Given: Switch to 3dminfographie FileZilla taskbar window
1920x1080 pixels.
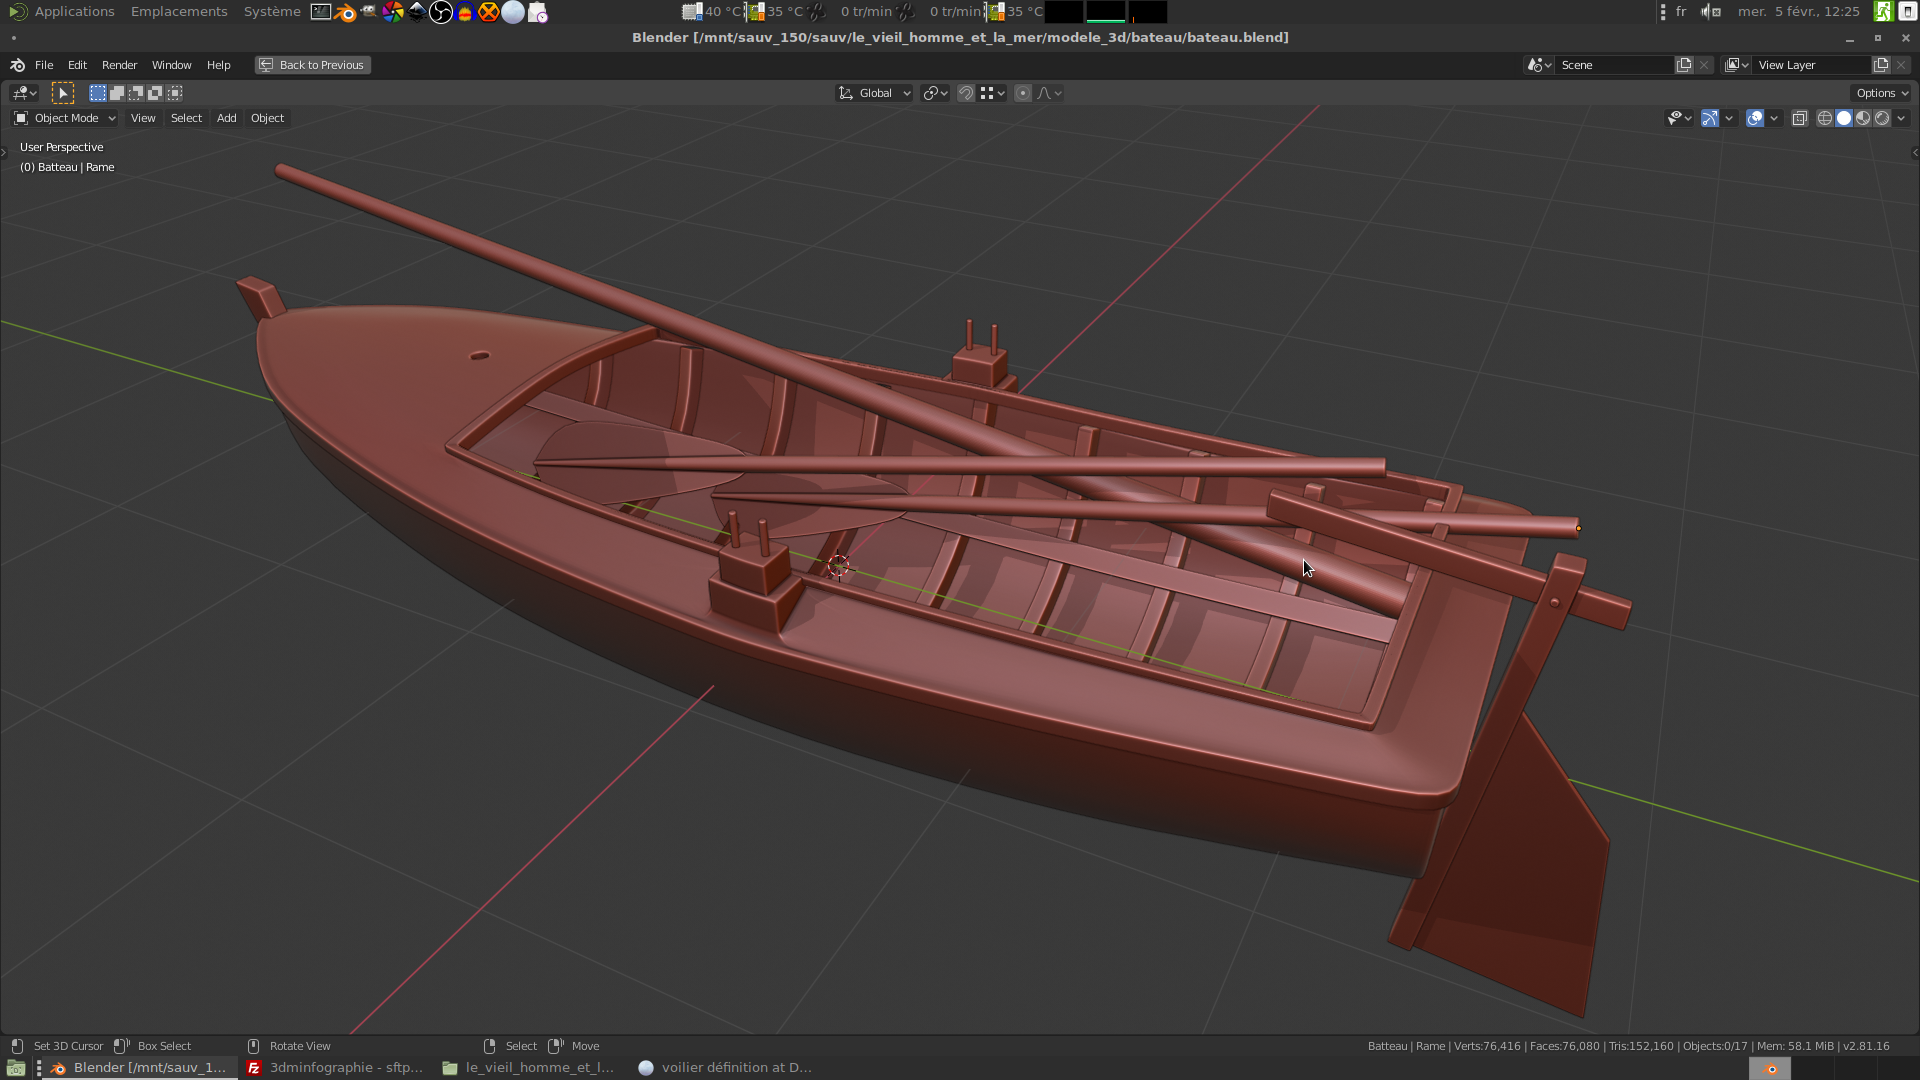Looking at the screenshot, I should tap(335, 1068).
